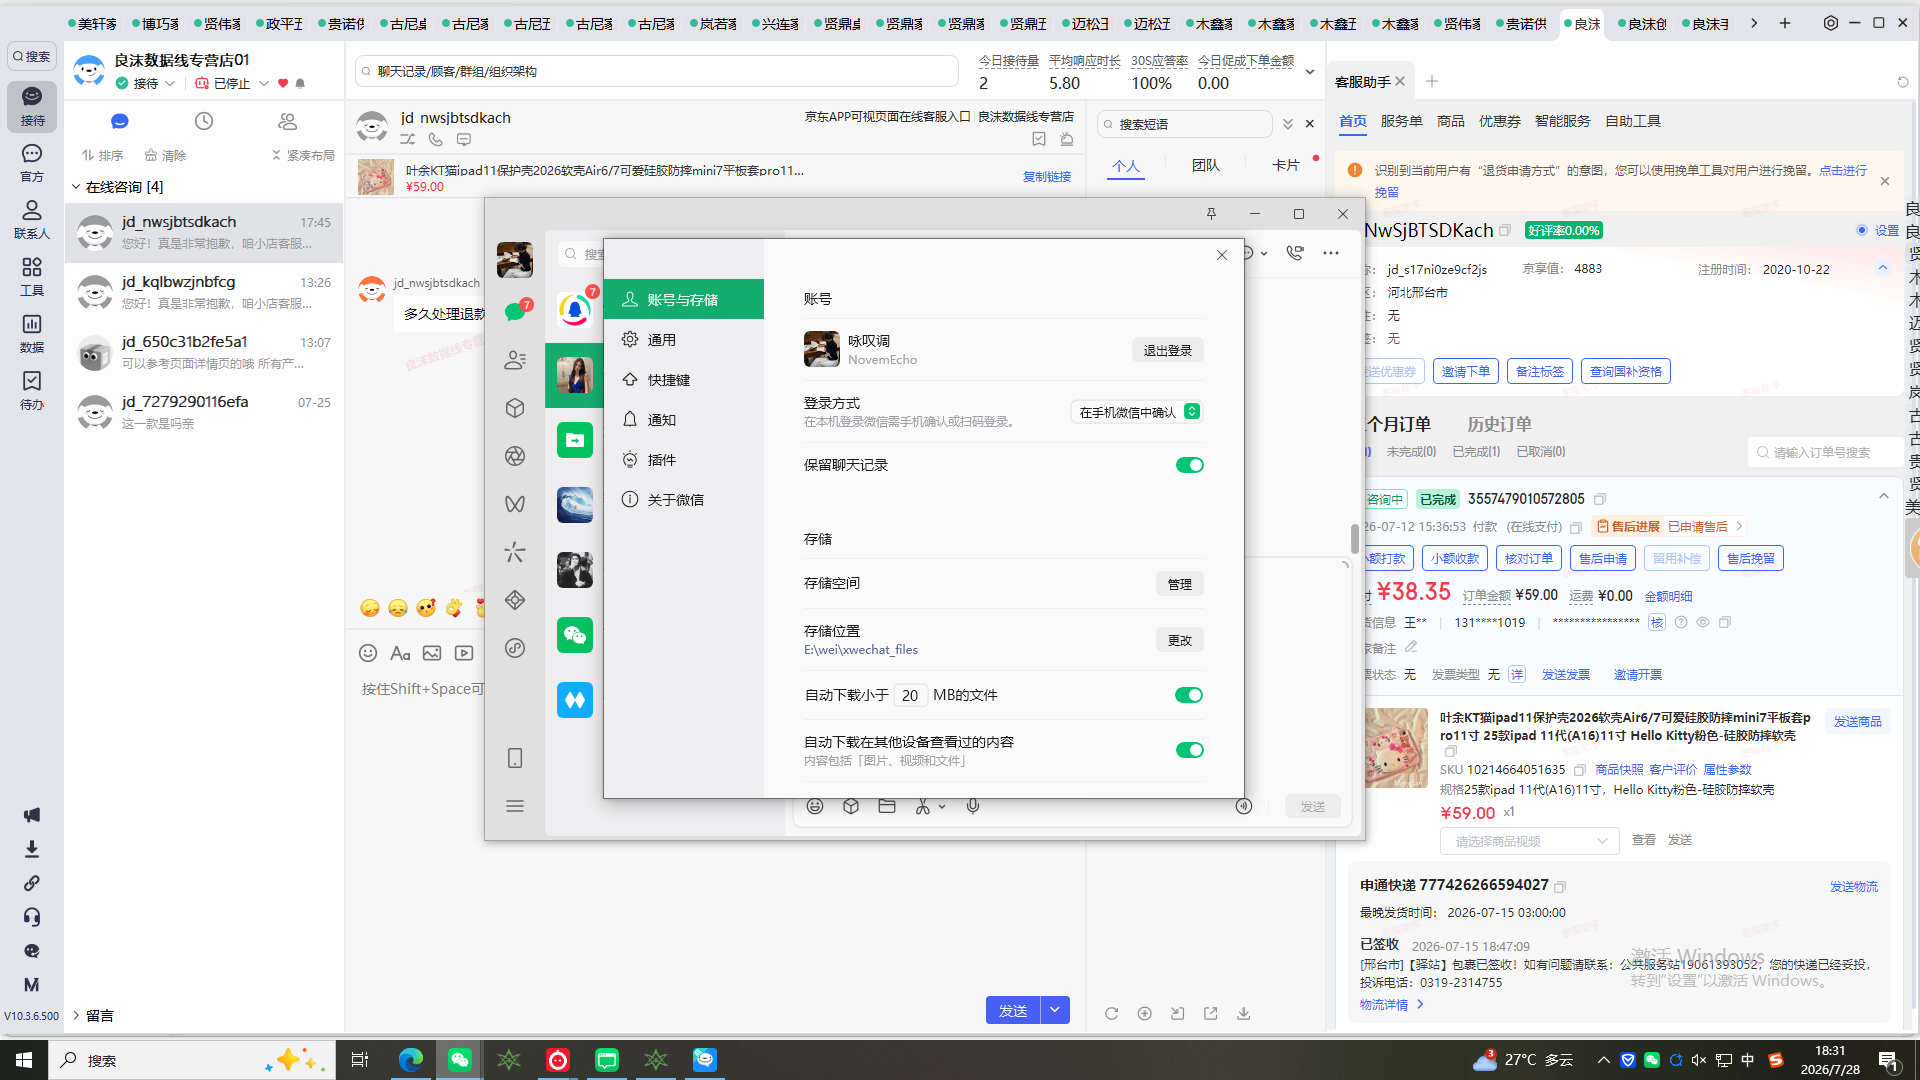Open the emoji picker in WeChat input bar
The width and height of the screenshot is (1920, 1080).
tap(815, 806)
